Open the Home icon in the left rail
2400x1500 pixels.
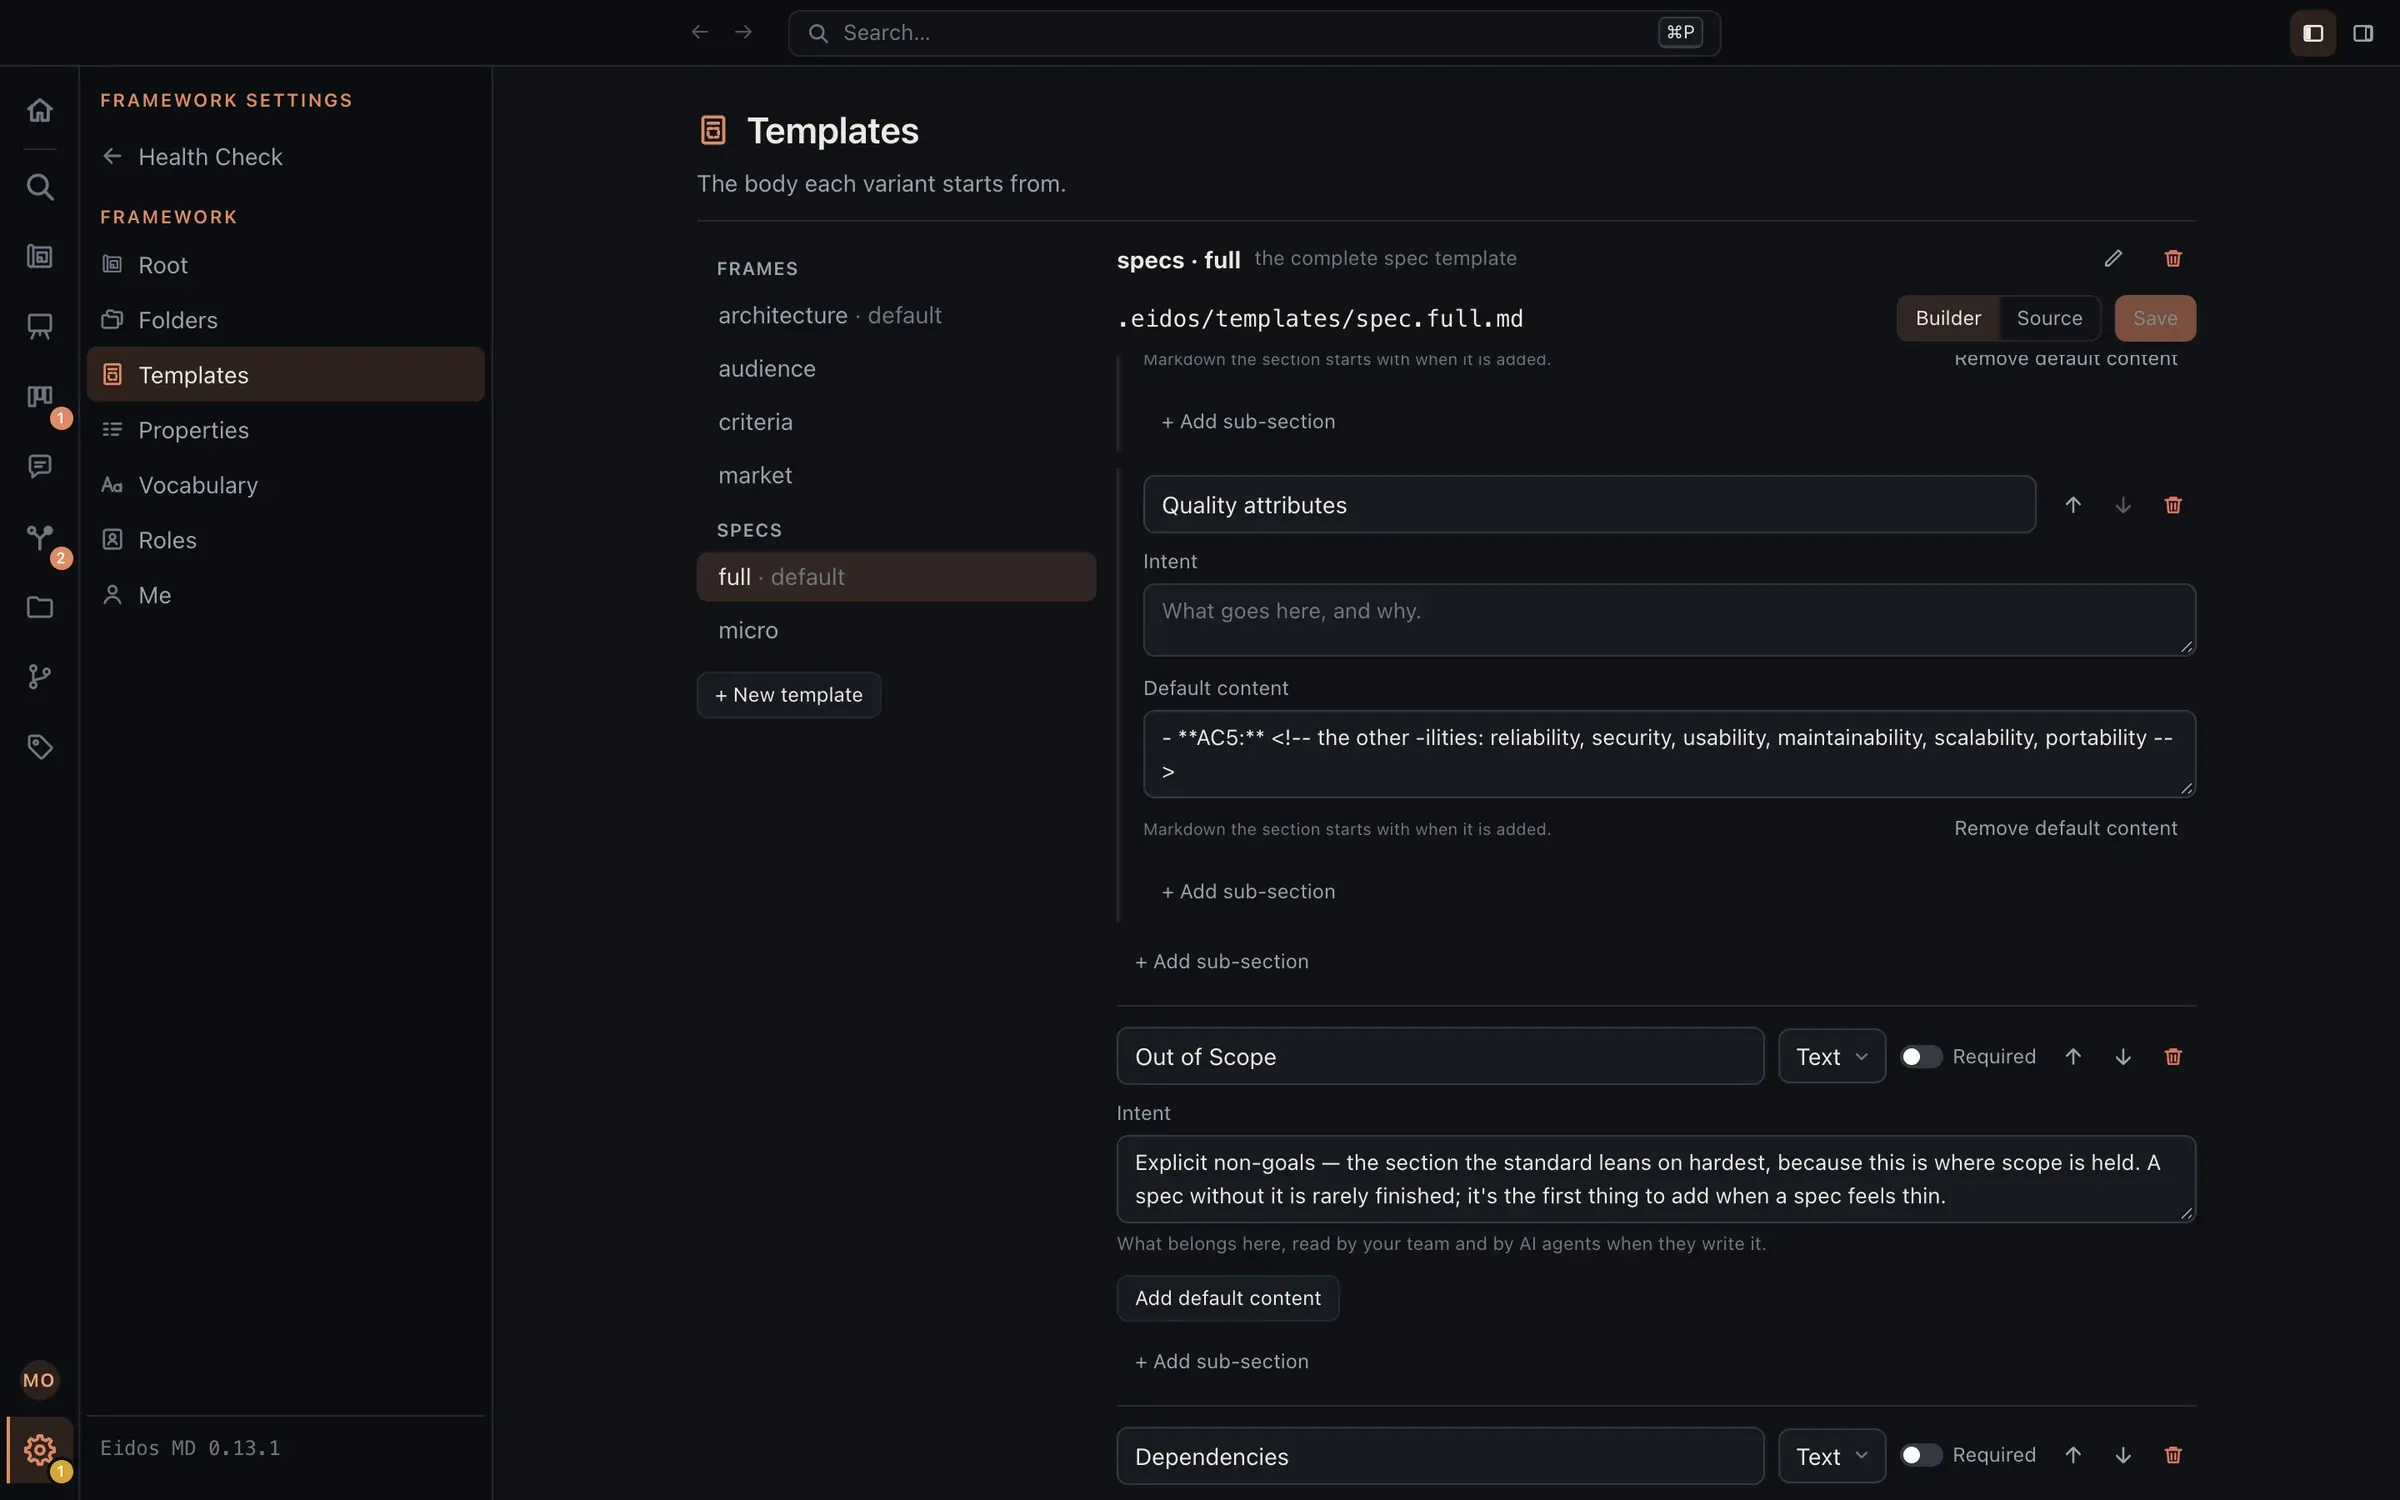[39, 110]
